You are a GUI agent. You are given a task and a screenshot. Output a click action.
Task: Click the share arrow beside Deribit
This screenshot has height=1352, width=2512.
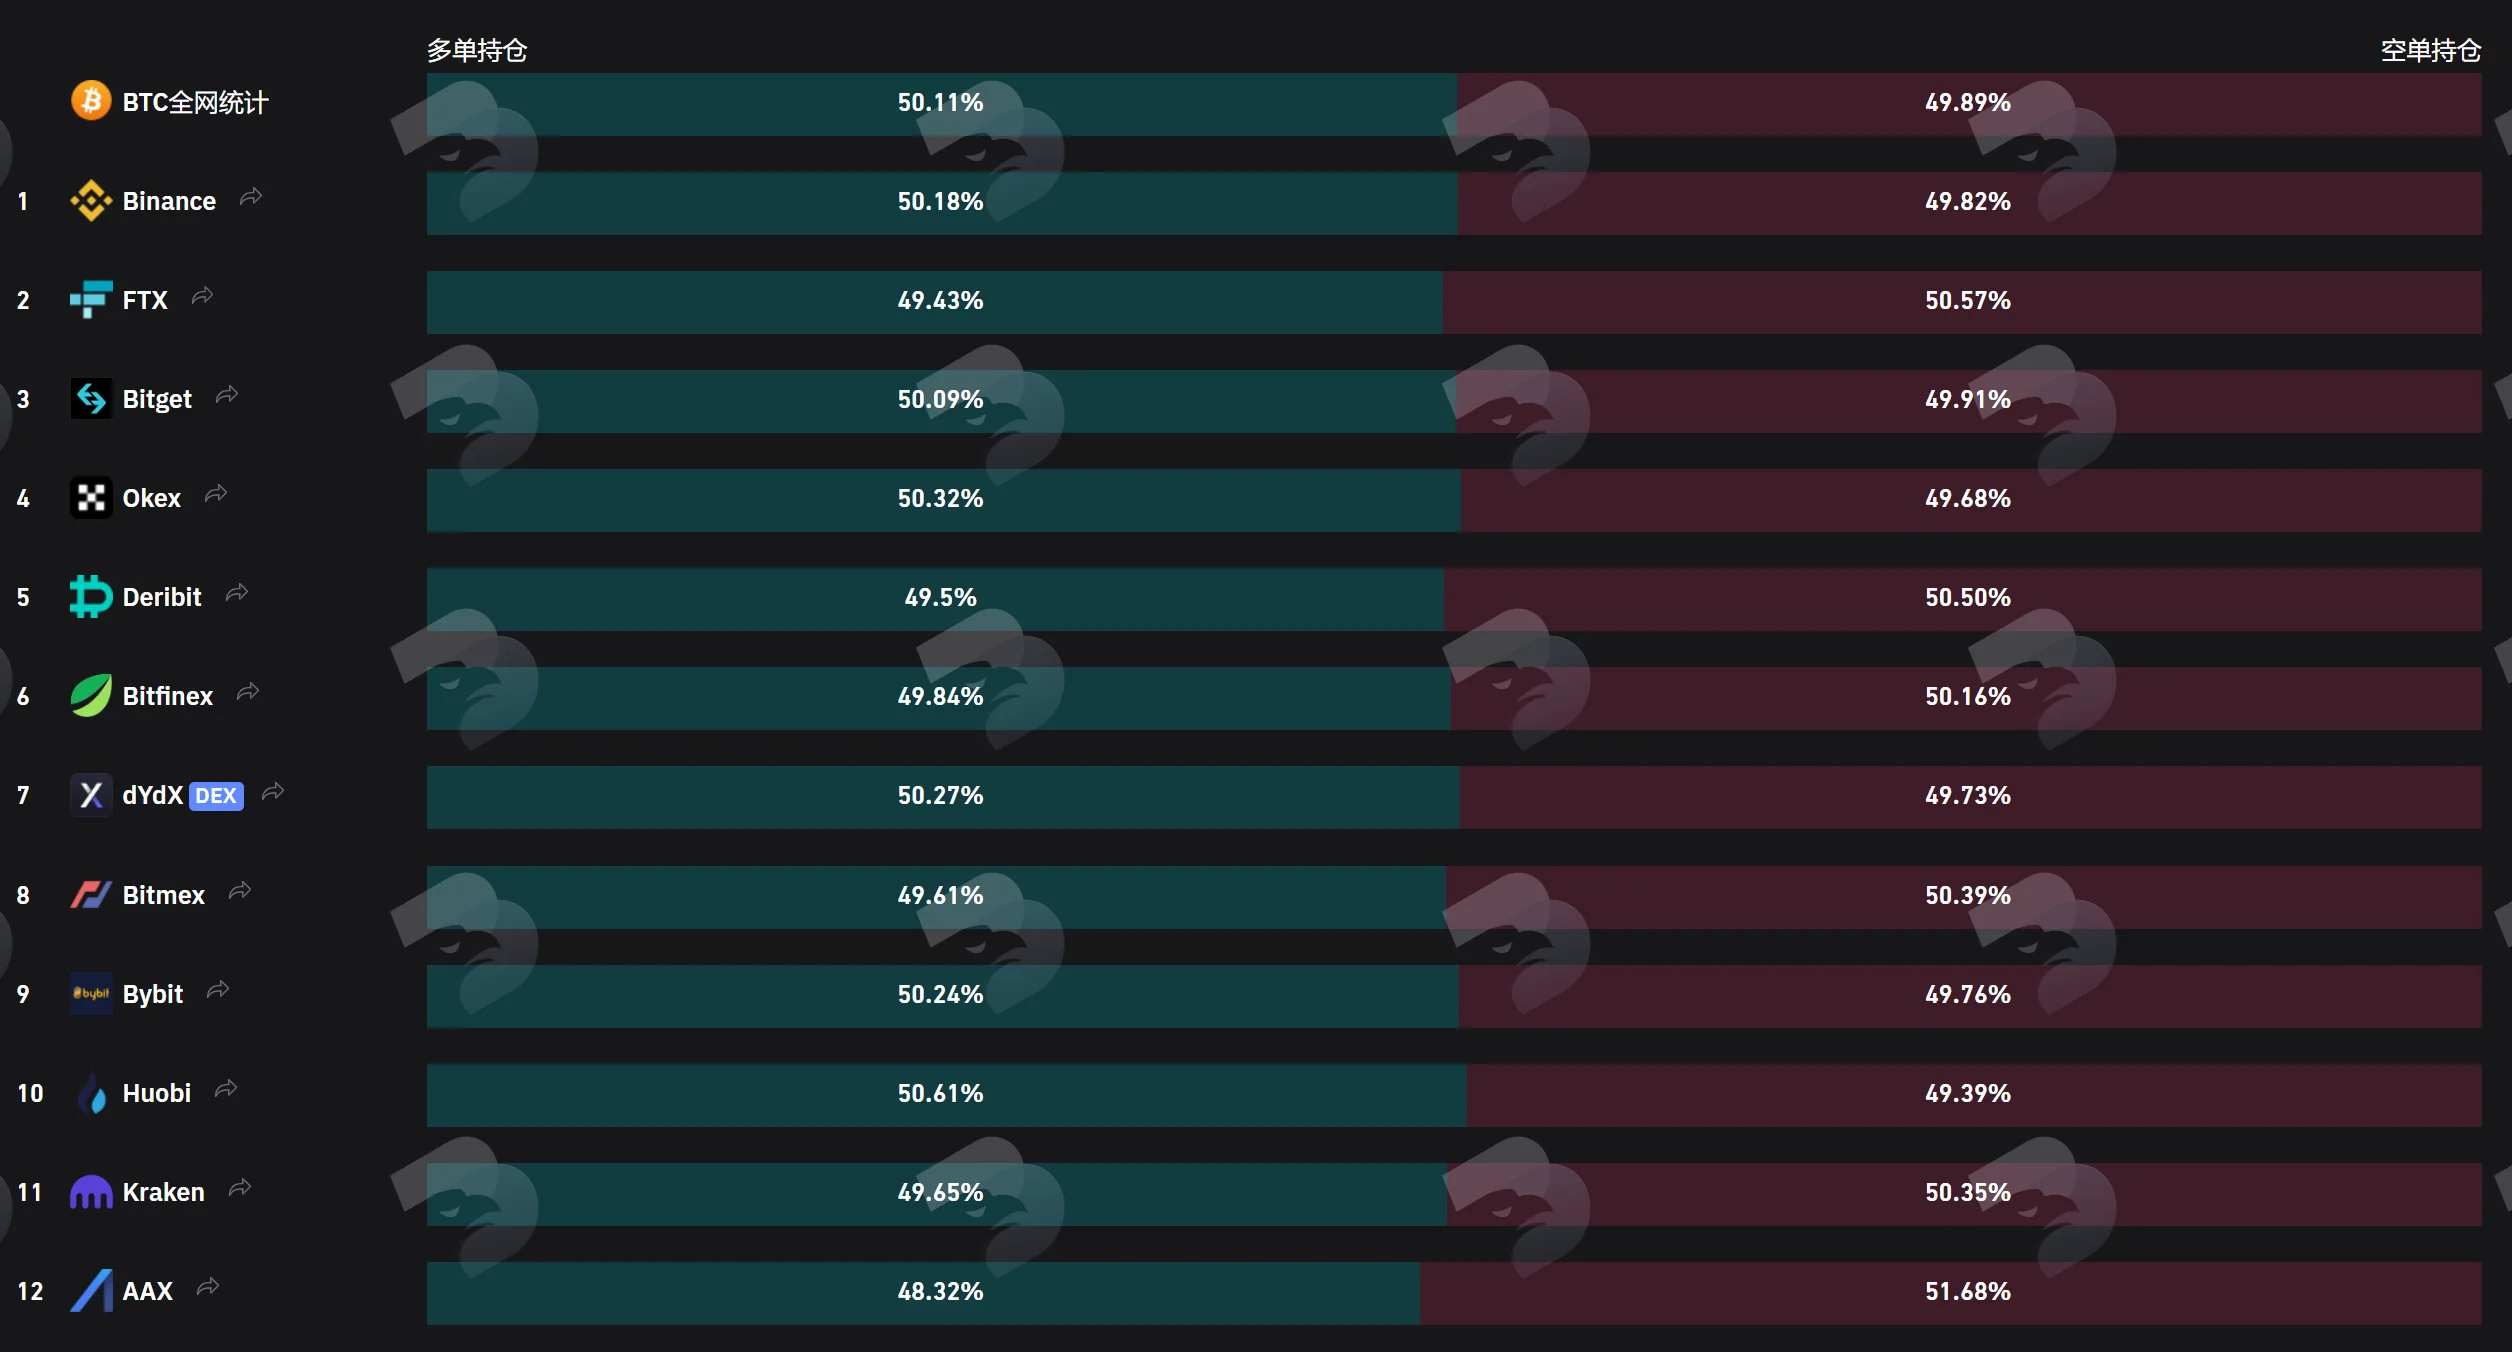[x=237, y=593]
